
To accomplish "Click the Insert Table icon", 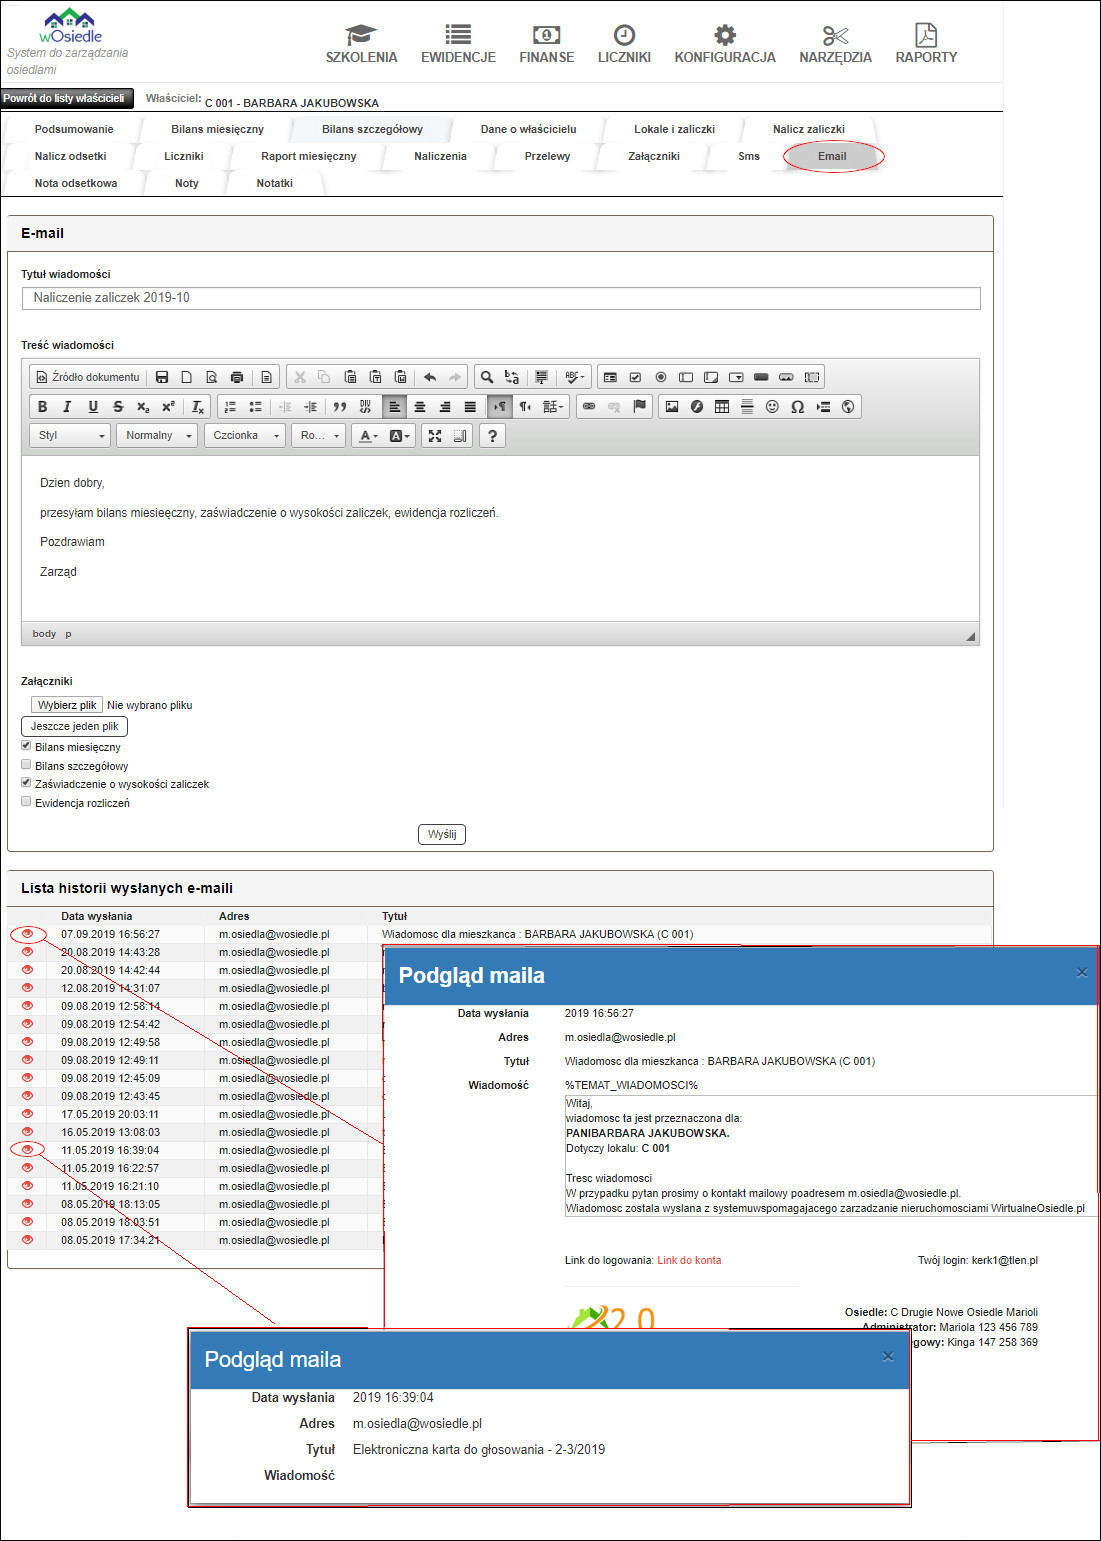I will pos(722,407).
